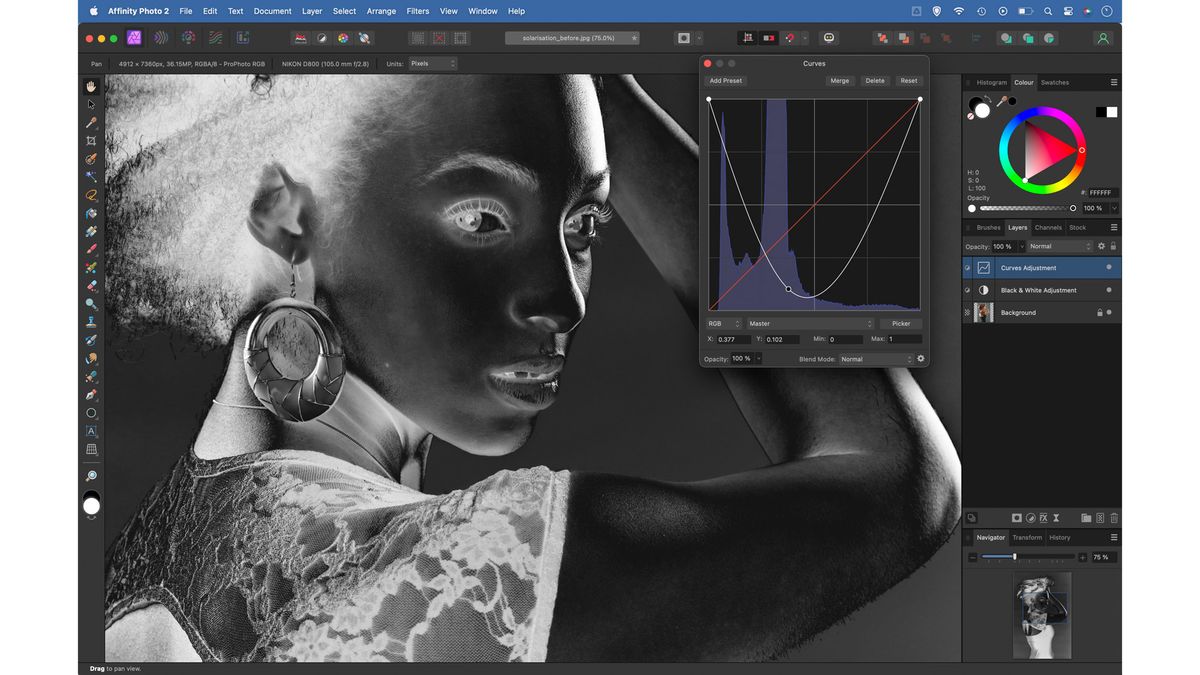Select the Move tool in the left toolbar

[92, 104]
